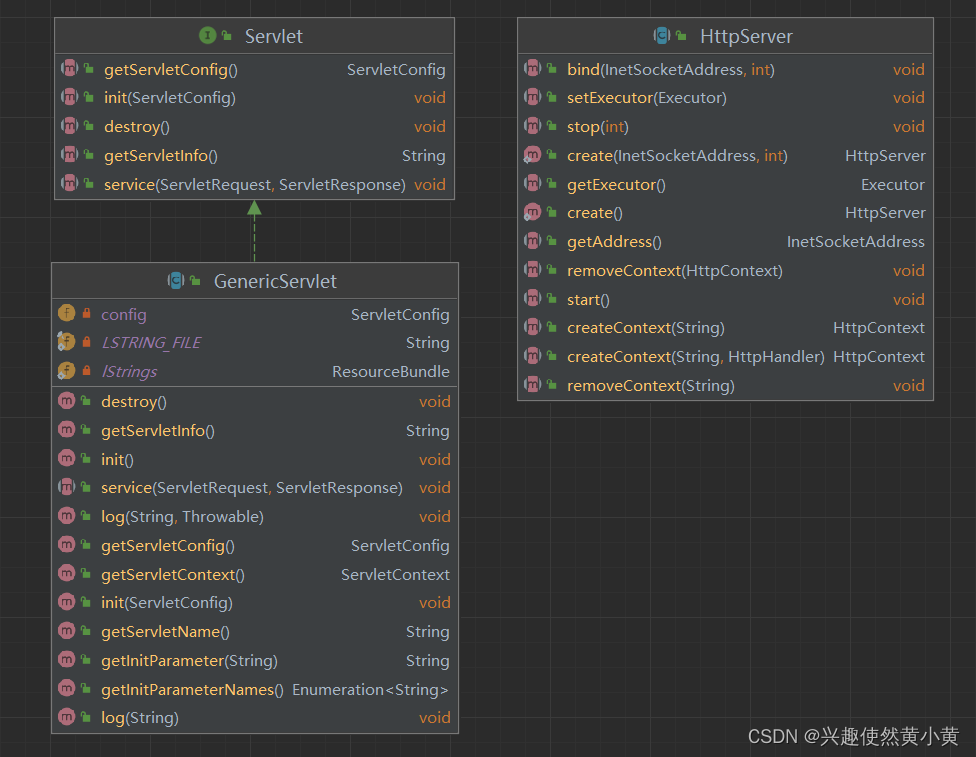Select removeContext(String) method

[x=650, y=386]
